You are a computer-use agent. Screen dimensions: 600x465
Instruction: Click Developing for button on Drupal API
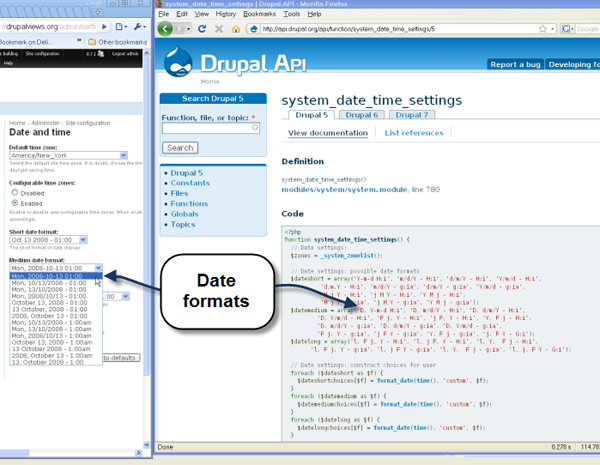pyautogui.click(x=573, y=64)
